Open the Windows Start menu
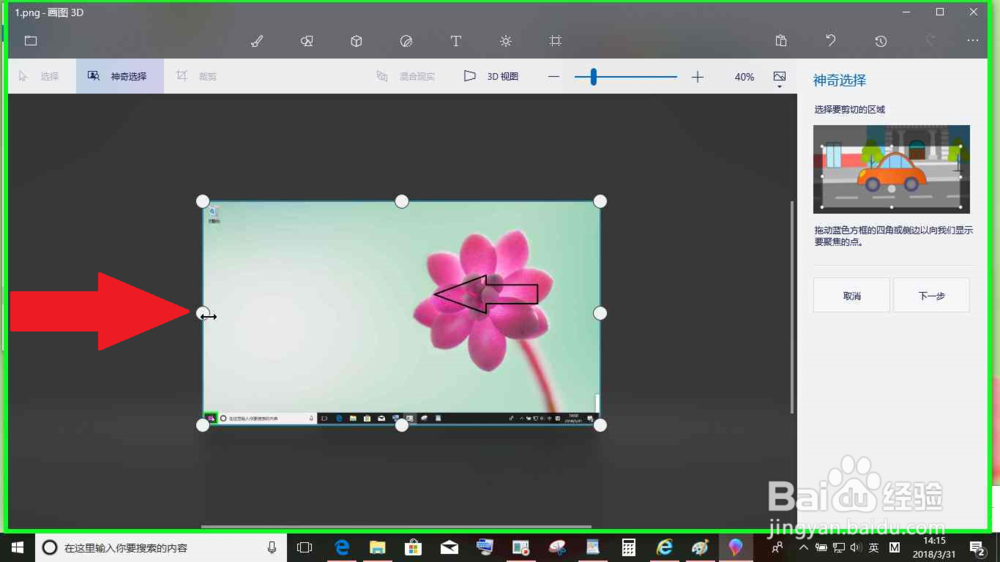 17,547
